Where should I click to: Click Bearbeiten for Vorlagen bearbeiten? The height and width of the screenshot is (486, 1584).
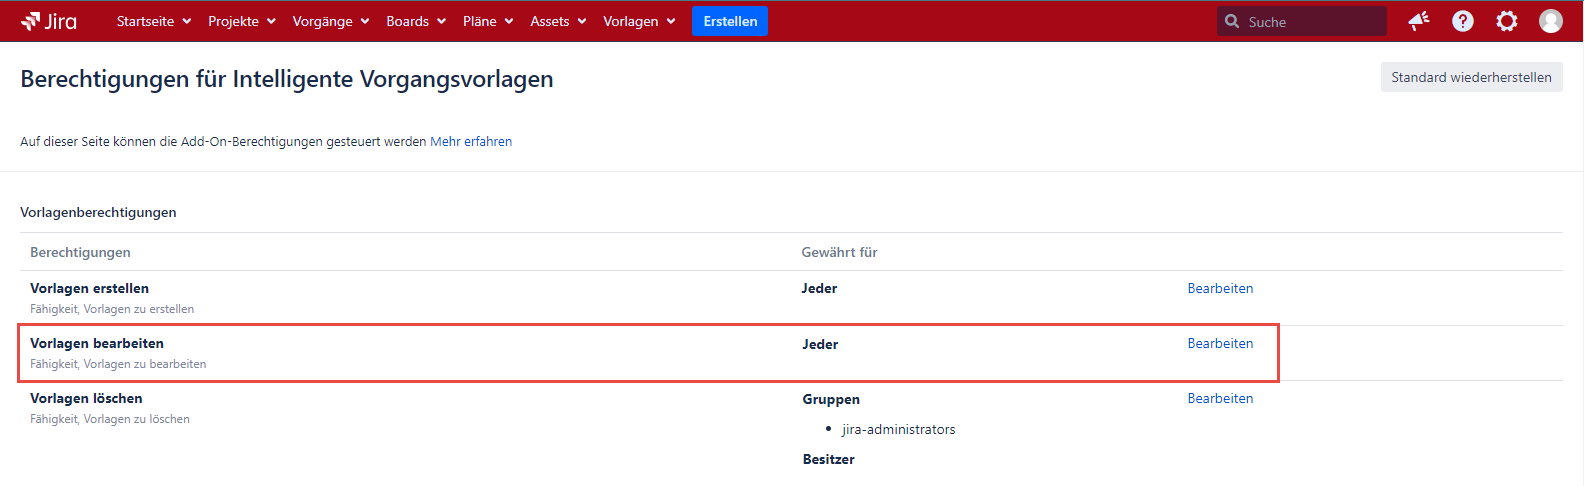click(x=1220, y=343)
